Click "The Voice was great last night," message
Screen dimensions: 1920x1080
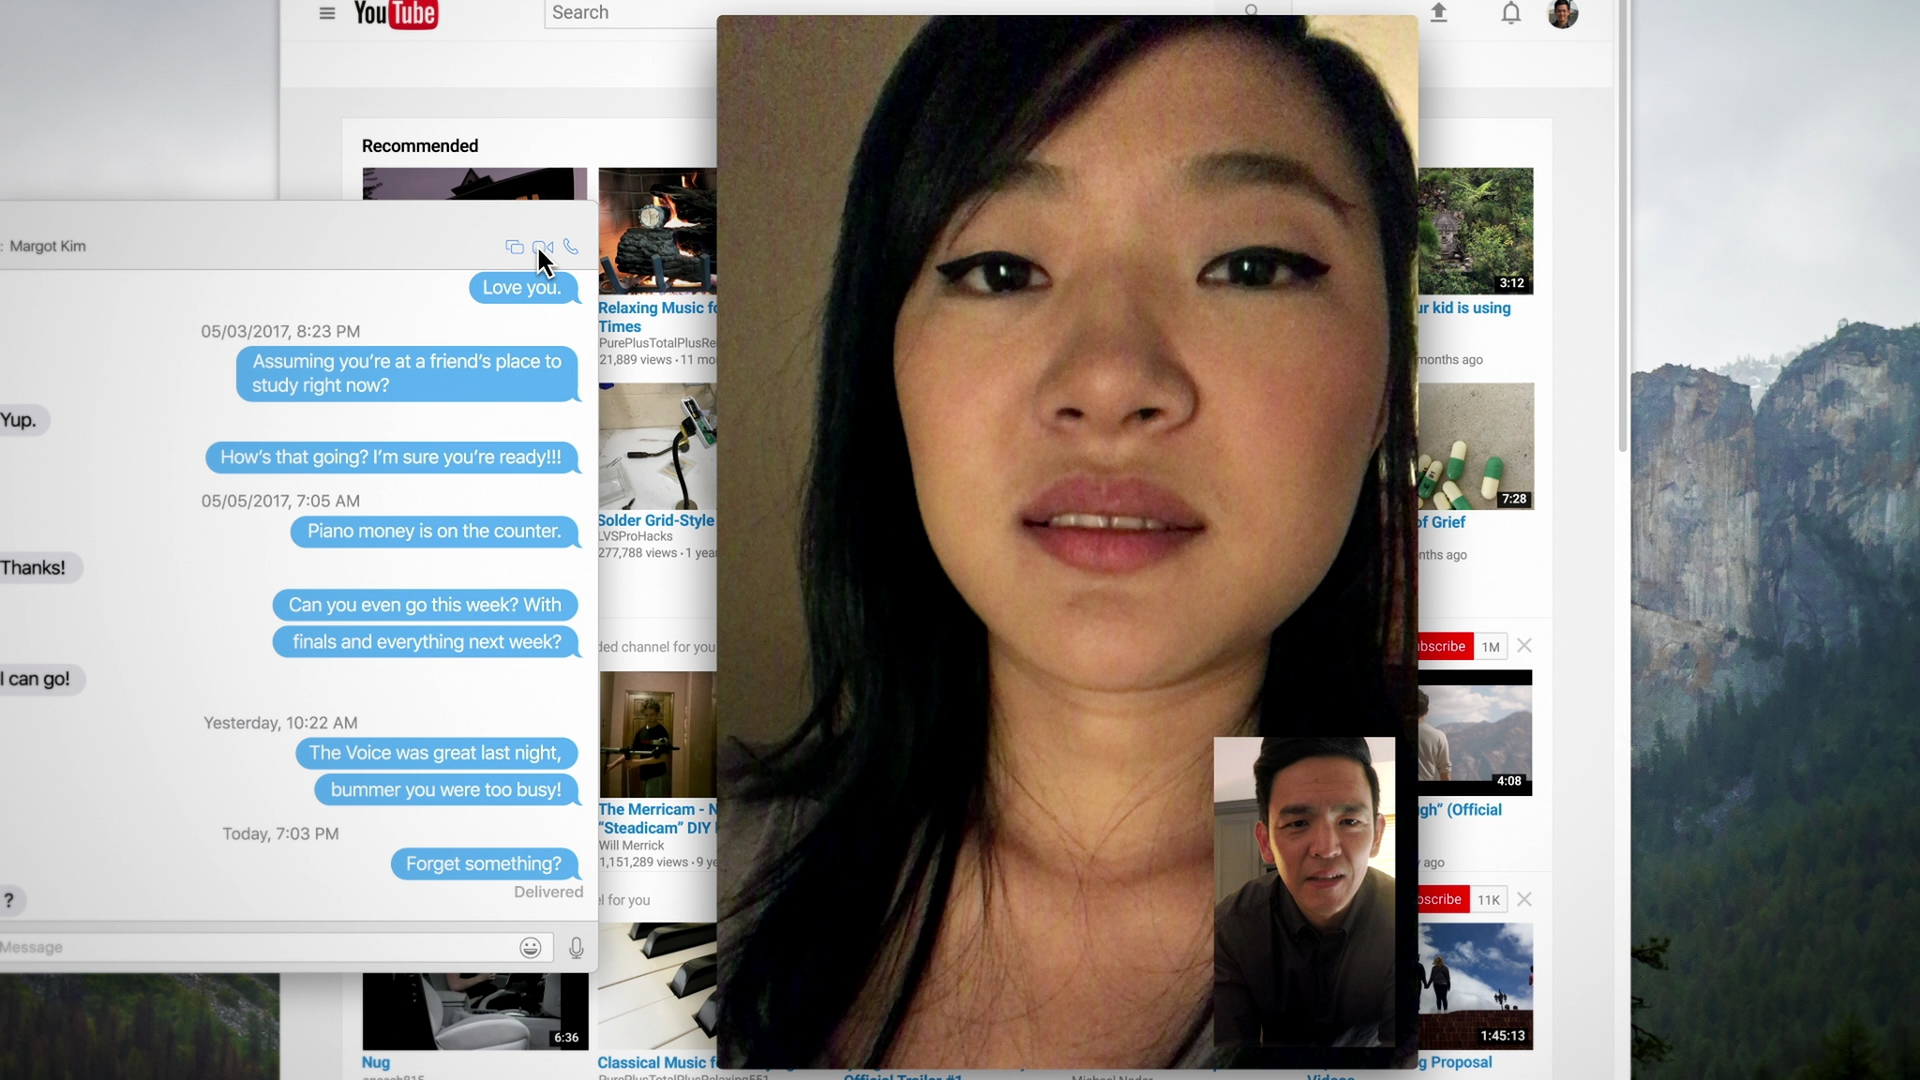click(436, 753)
